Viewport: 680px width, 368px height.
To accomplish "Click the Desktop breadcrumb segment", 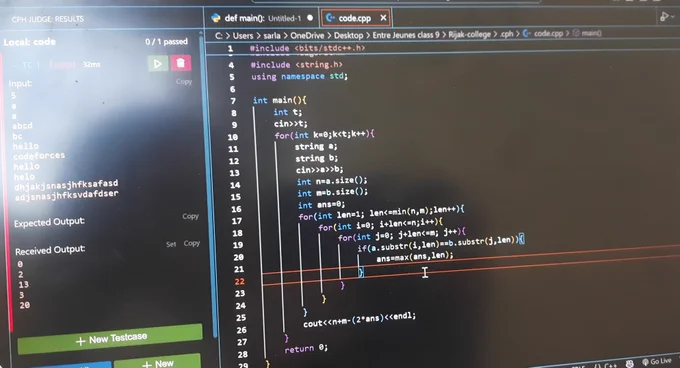I will [x=348, y=35].
